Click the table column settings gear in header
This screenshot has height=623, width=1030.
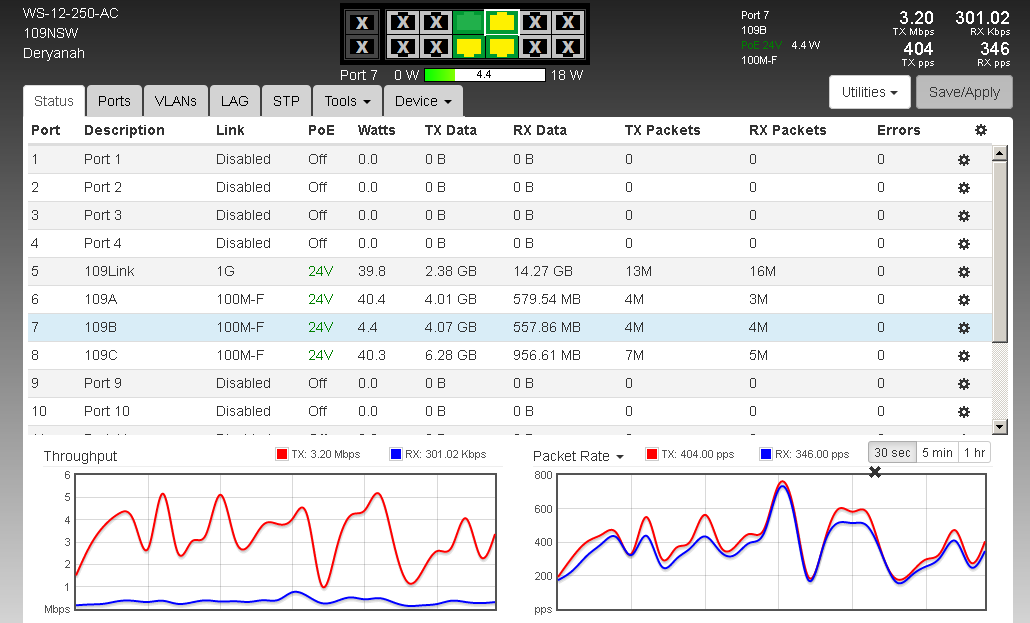[x=980, y=130]
